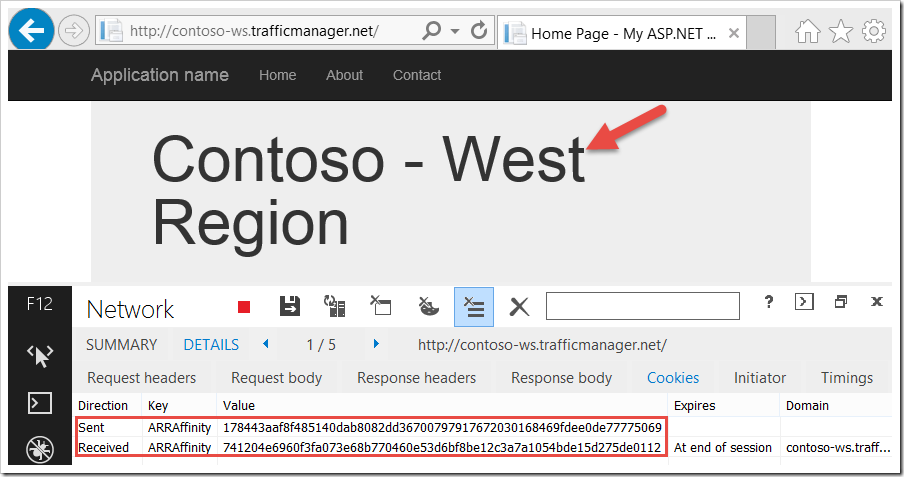Click the Contoso - West Region heading
The image size is (904, 477).
point(369,191)
